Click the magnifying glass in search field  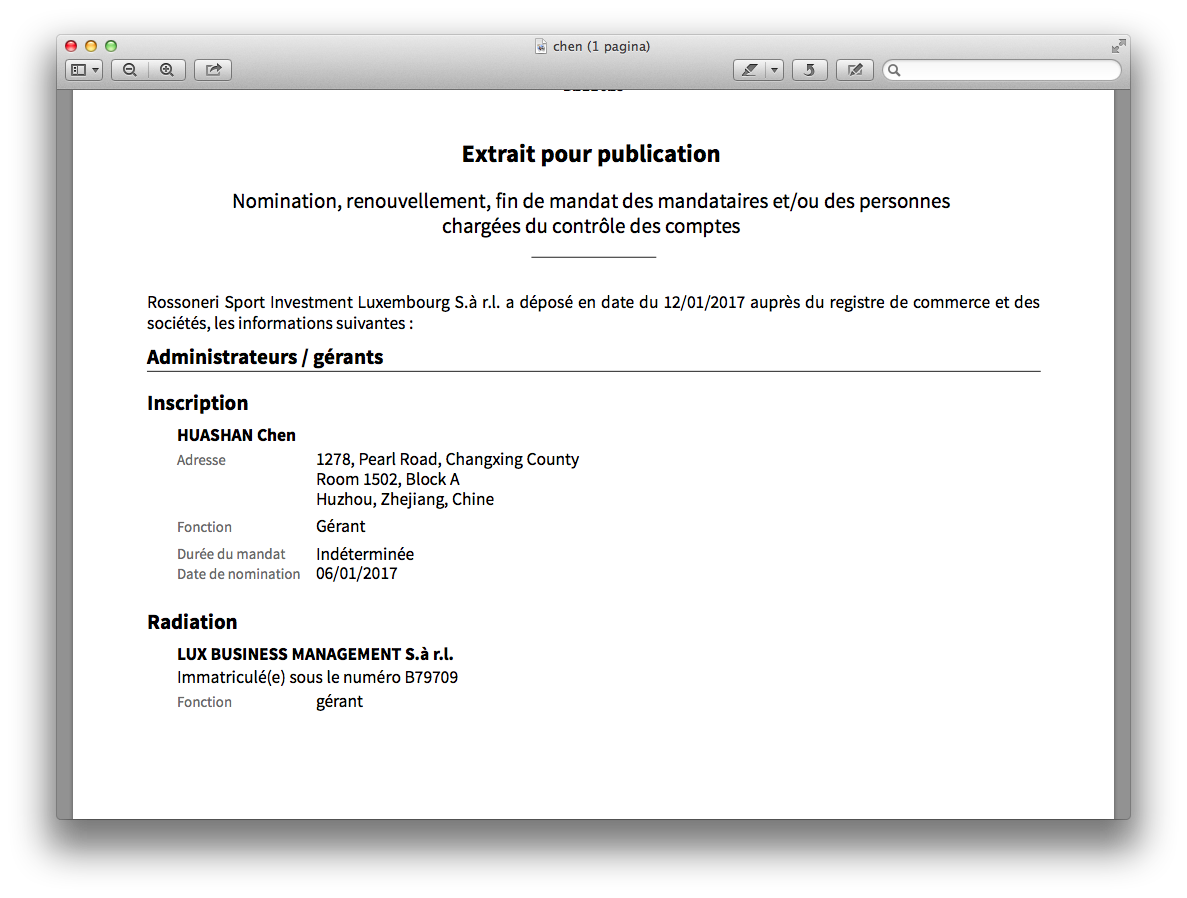pyautogui.click(x=895, y=70)
